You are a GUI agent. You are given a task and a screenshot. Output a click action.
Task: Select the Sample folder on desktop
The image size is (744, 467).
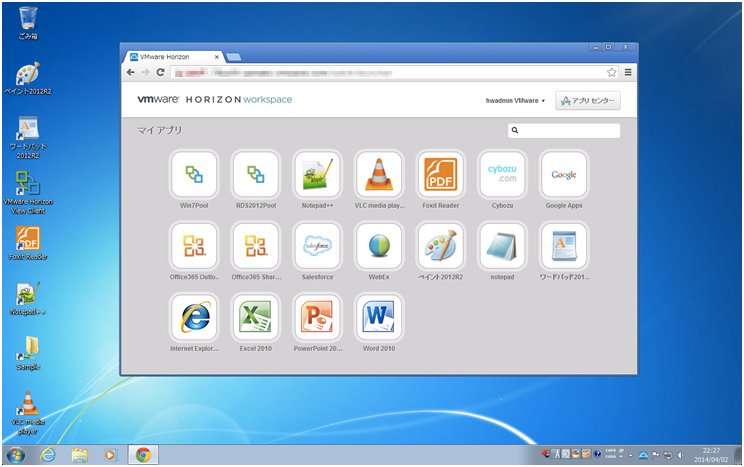pyautogui.click(x=28, y=354)
